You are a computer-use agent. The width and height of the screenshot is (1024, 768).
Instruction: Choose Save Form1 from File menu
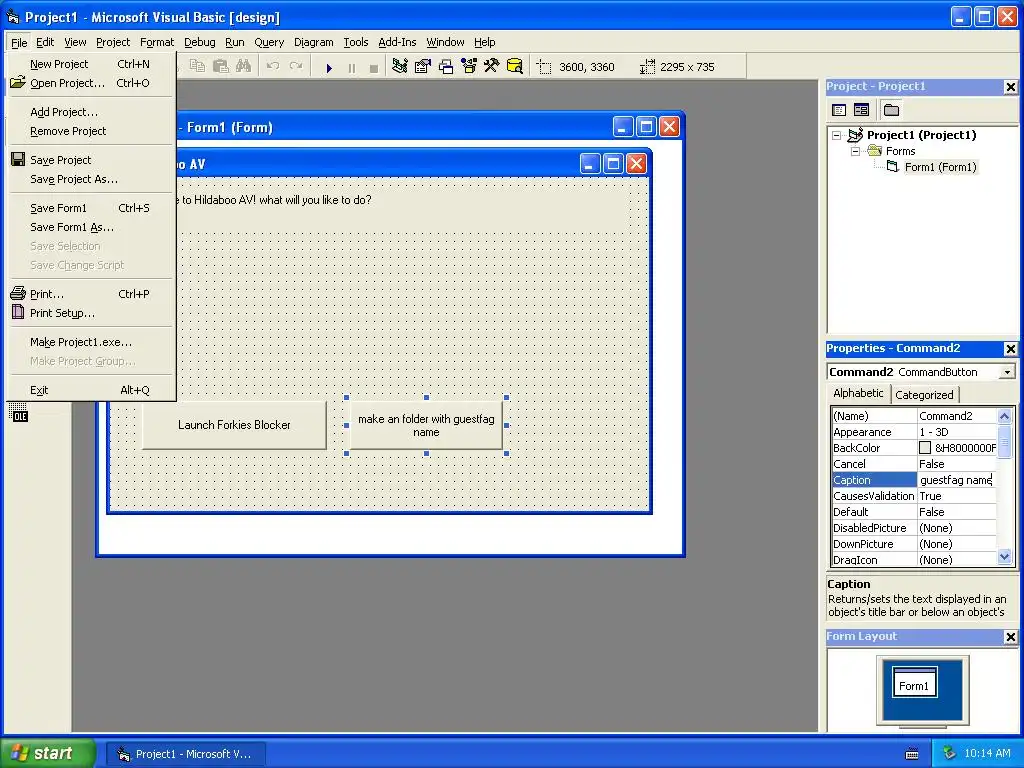point(90,208)
